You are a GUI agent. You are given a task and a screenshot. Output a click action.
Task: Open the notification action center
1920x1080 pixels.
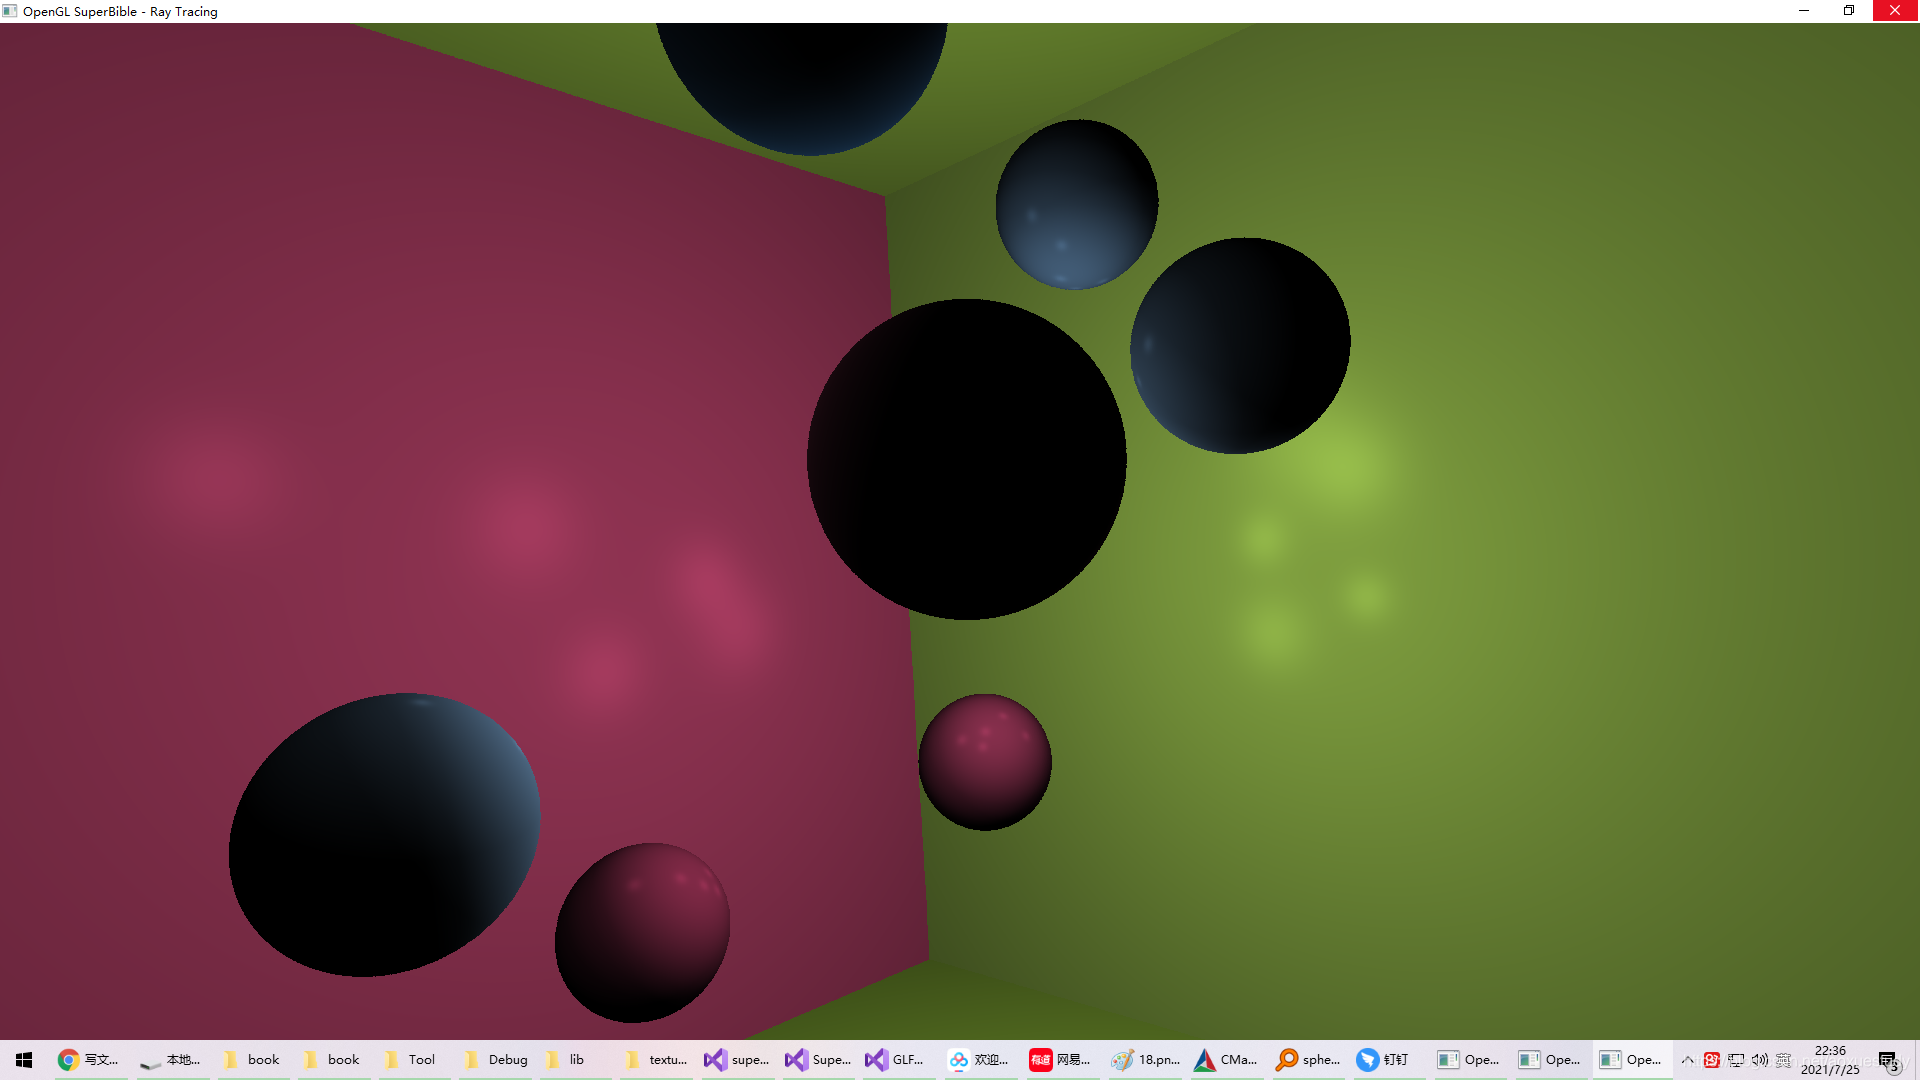(1888, 1060)
